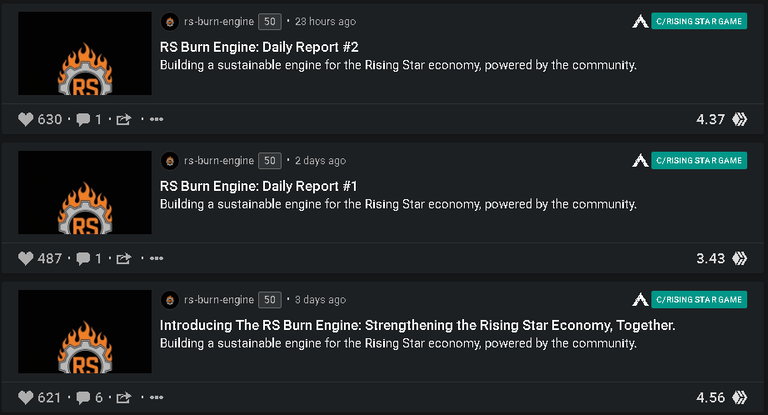Viewport: 768px width, 415px height.
Task: Click the author avatar on Daily Report #2
Action: point(170,22)
